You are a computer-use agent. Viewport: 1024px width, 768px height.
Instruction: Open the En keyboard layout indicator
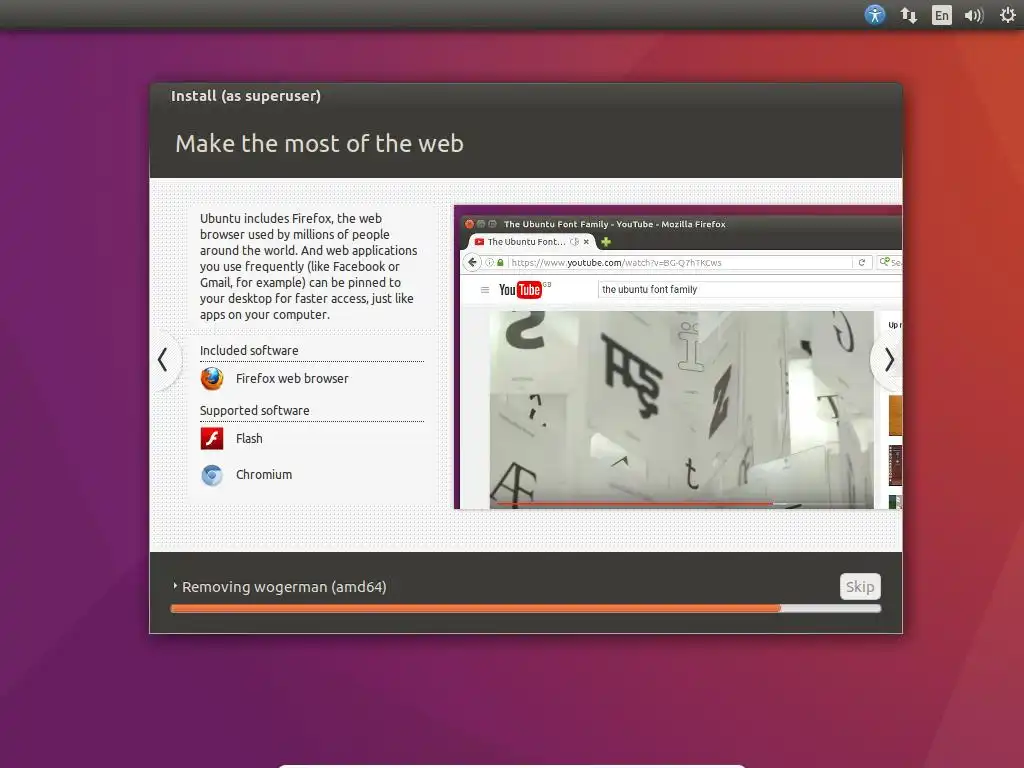[941, 15]
